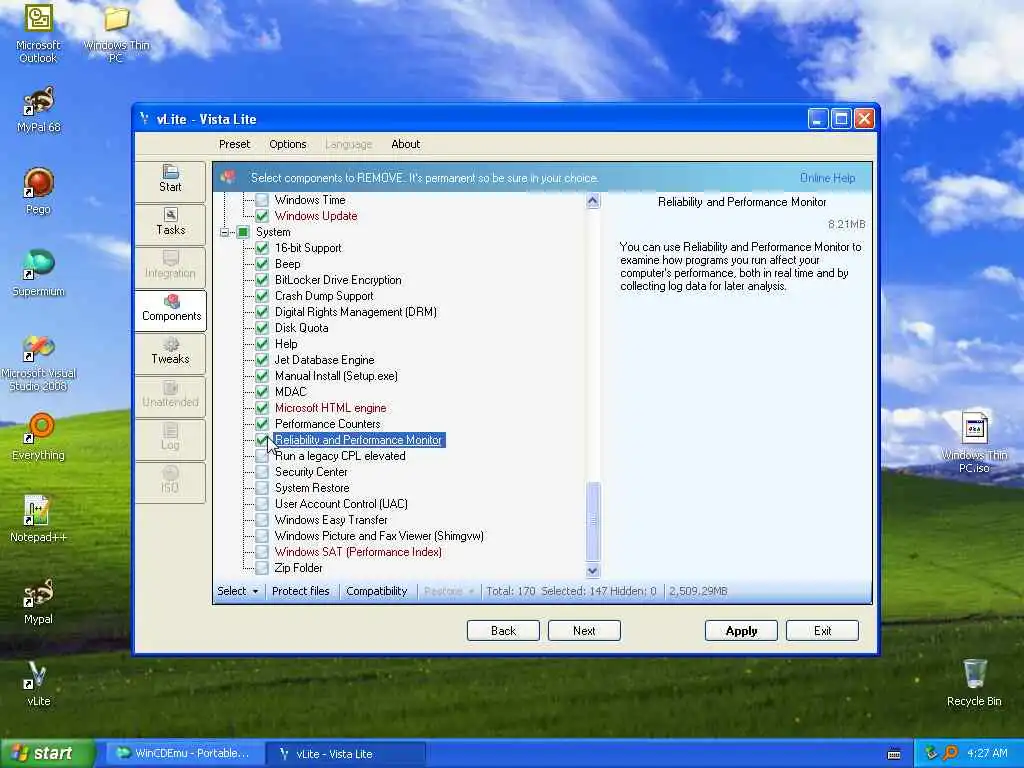1024x768 pixels.
Task: Click the component list scrollbar thumb
Action: [593, 520]
